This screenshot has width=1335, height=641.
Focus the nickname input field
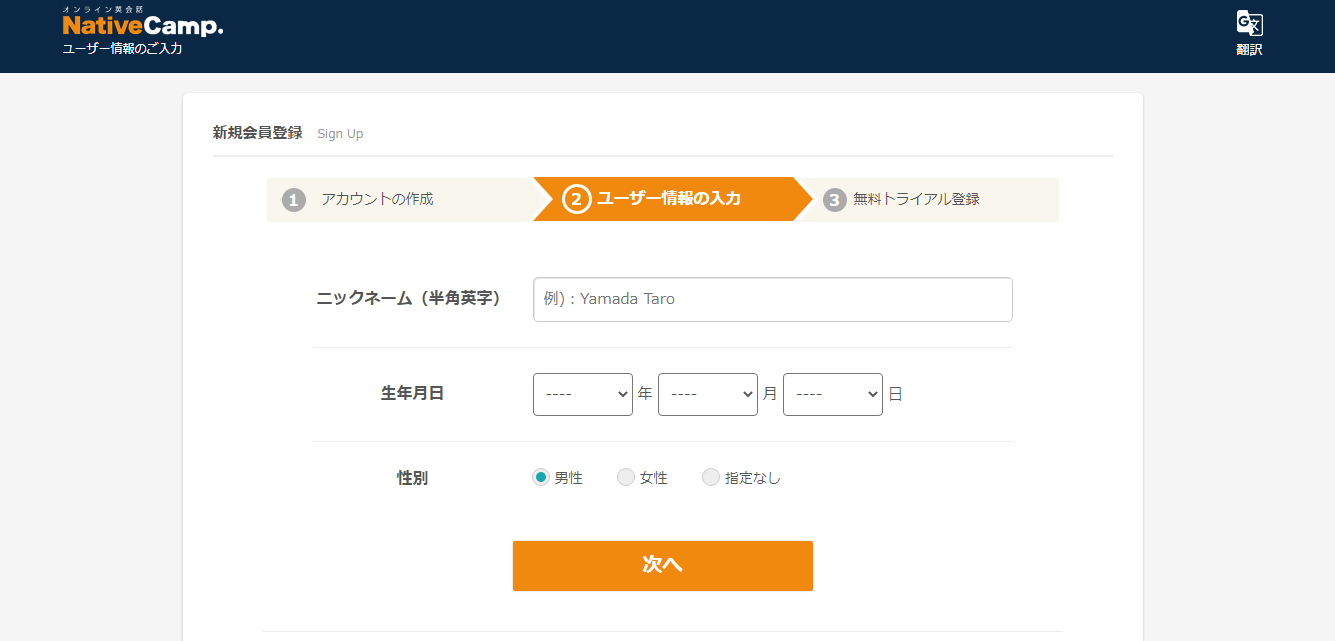pos(773,299)
